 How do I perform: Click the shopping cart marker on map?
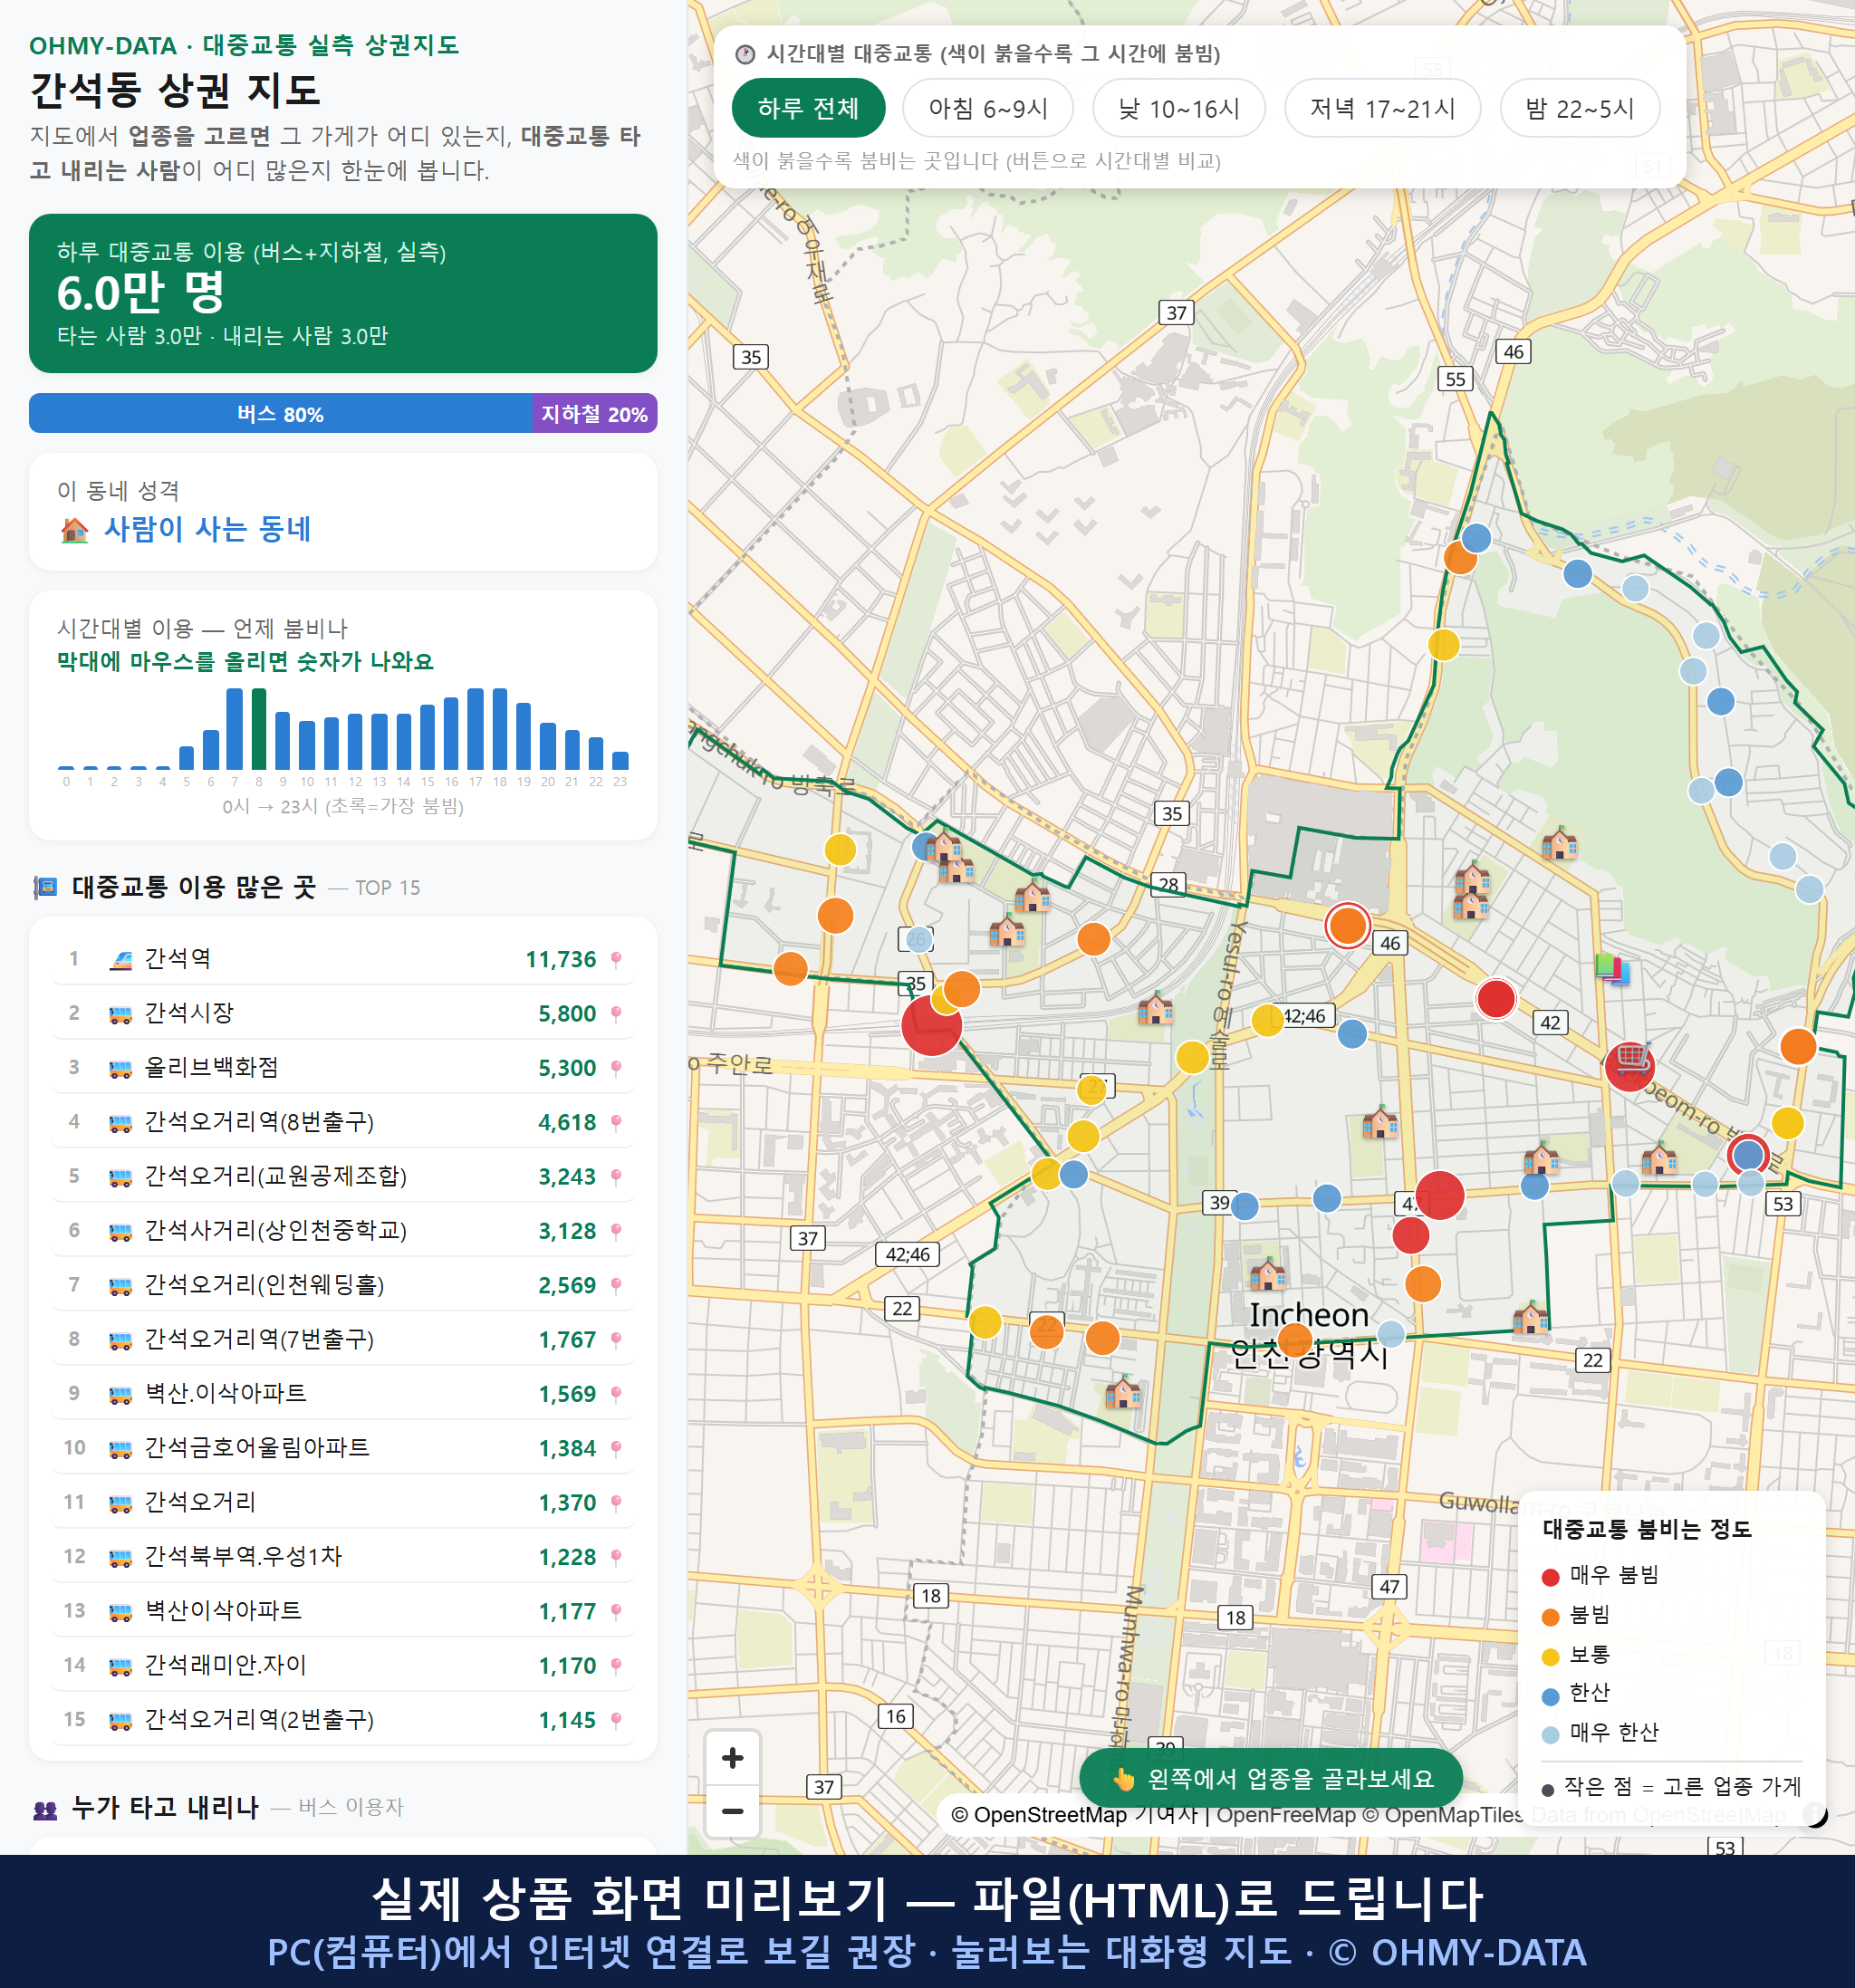(1632, 1056)
